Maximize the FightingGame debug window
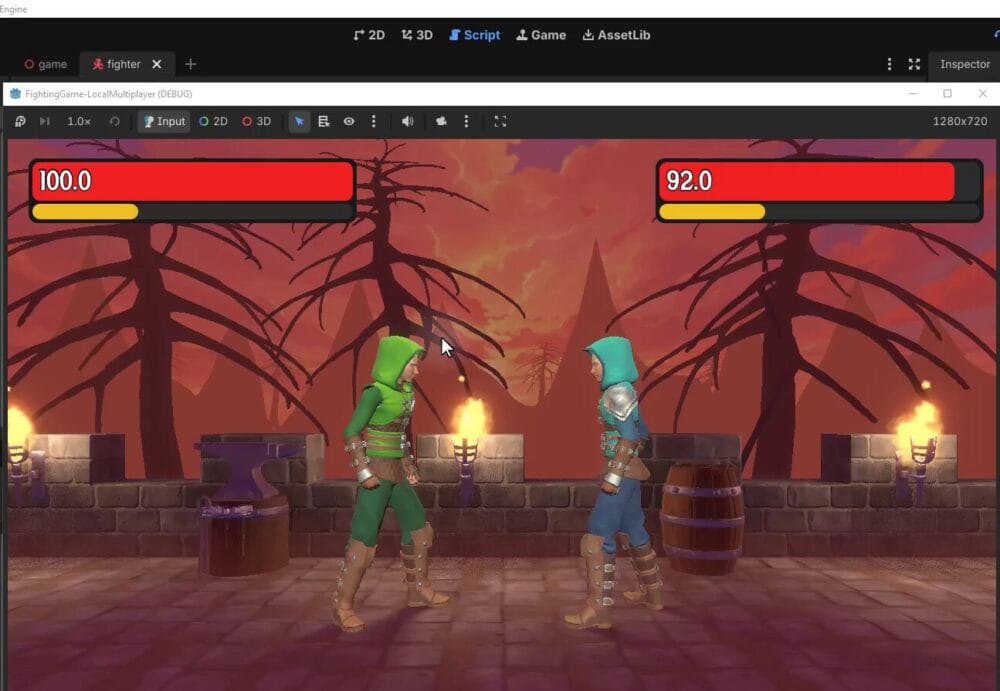Viewport: 1000px width, 691px height. 948,94
